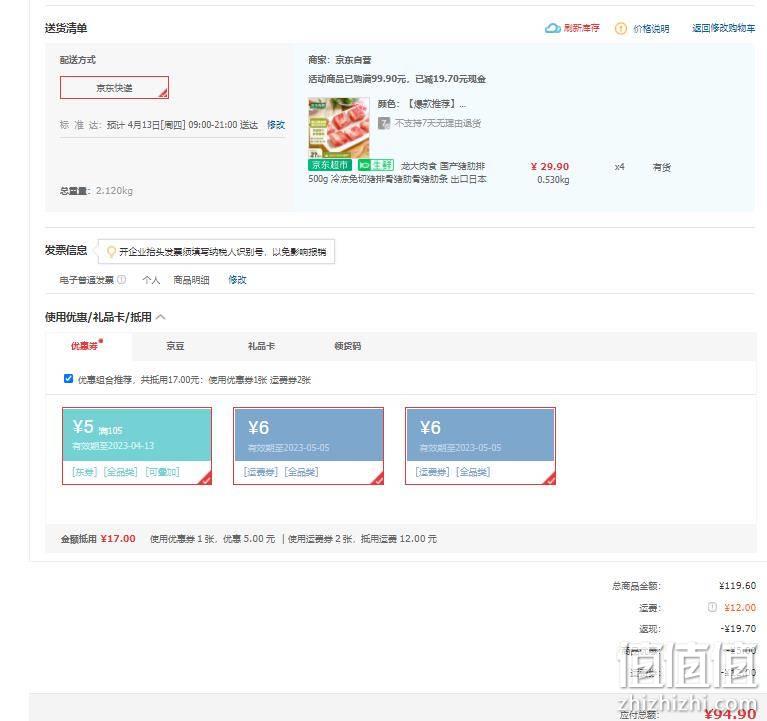This screenshot has height=721, width=767.
Task: Click the 金额抵用 ¥17.00 summary
Action: pyautogui.click(x=98, y=539)
